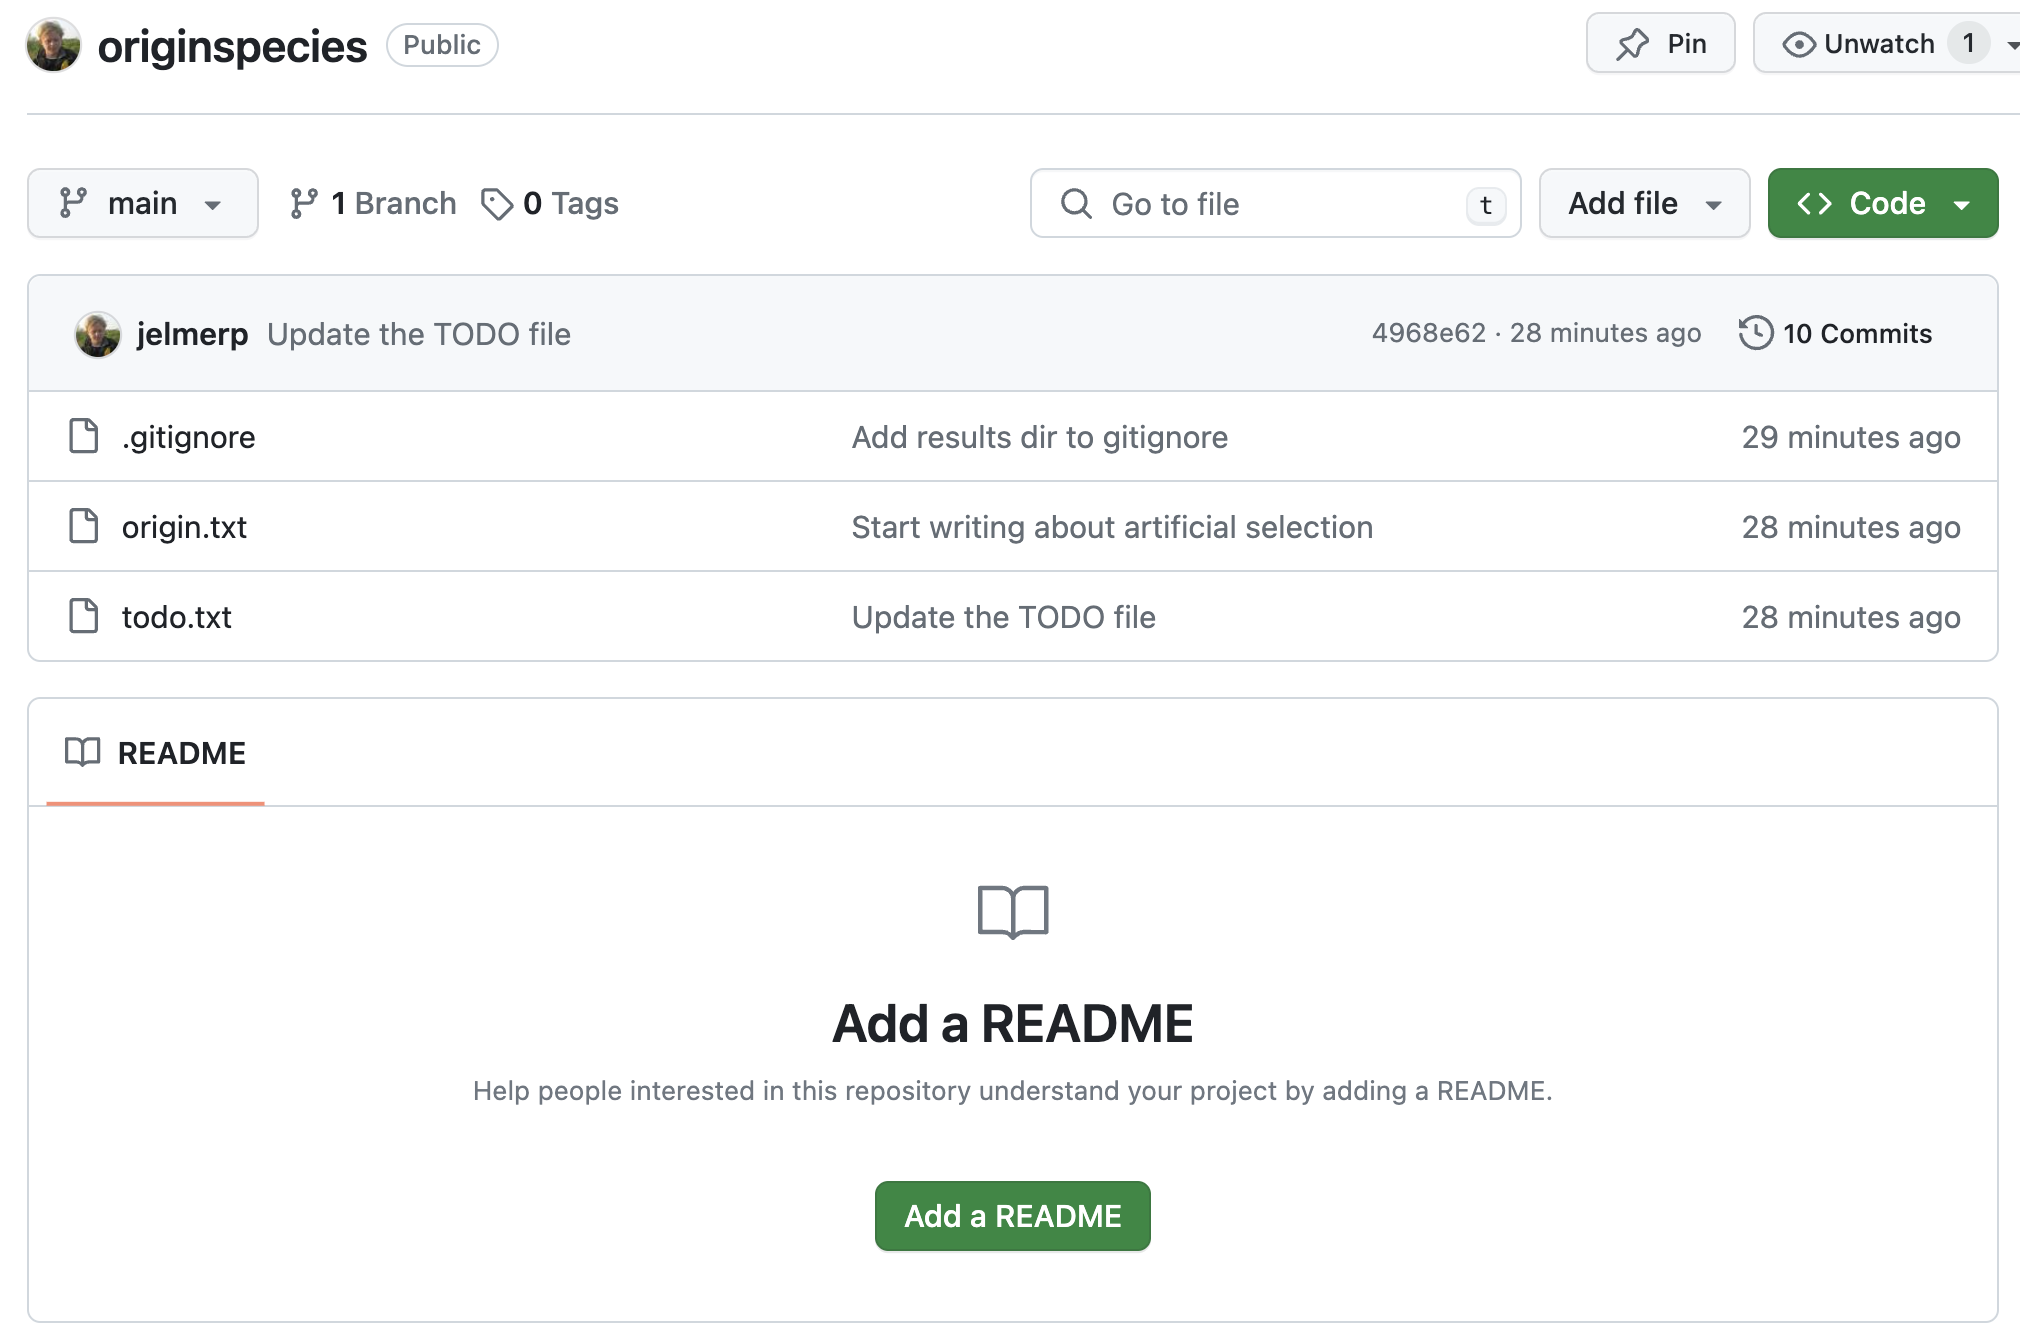Open the todo.txt file

tap(176, 617)
